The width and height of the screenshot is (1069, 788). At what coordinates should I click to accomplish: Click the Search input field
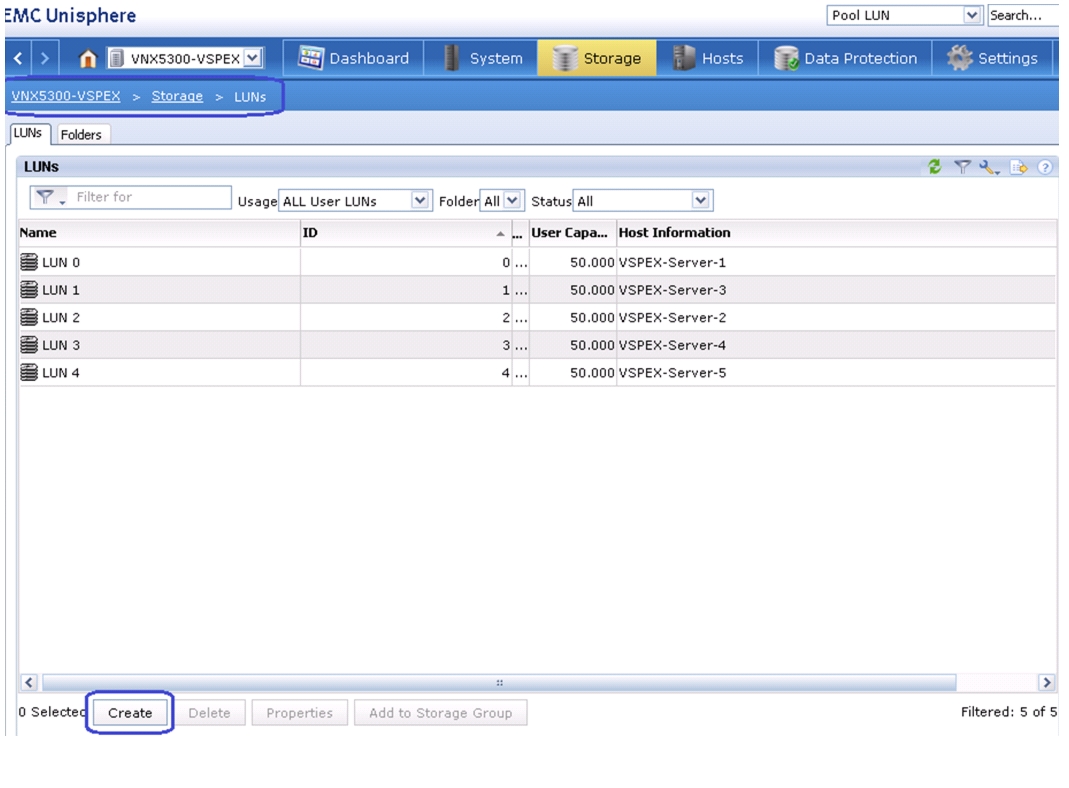tap(1023, 15)
